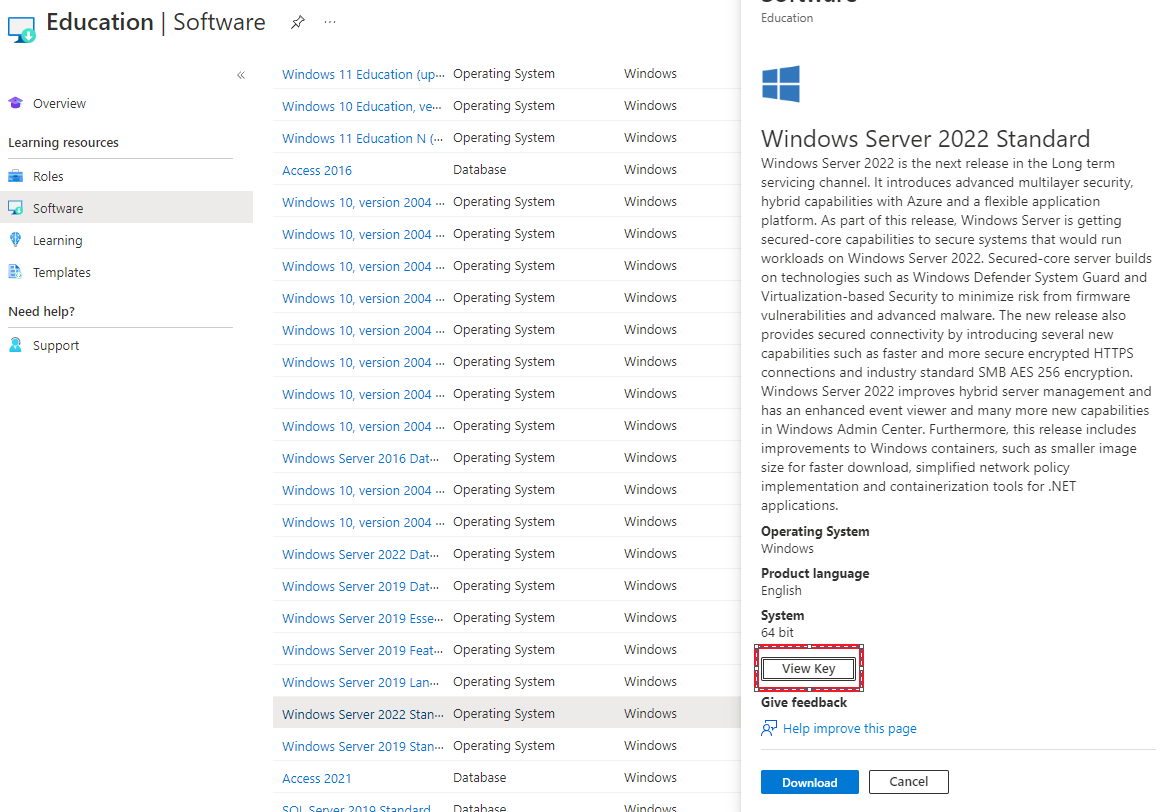Image resolution: width=1160 pixels, height=812 pixels.
Task: Pin the Education Software page
Action: pyautogui.click(x=297, y=22)
